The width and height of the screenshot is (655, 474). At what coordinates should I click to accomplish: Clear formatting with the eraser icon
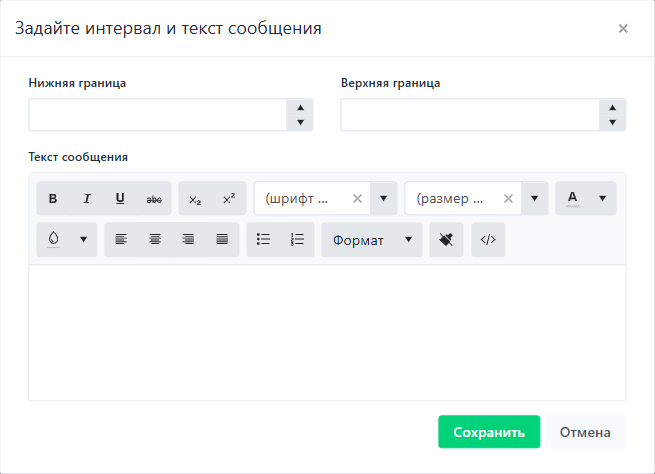[x=447, y=240]
